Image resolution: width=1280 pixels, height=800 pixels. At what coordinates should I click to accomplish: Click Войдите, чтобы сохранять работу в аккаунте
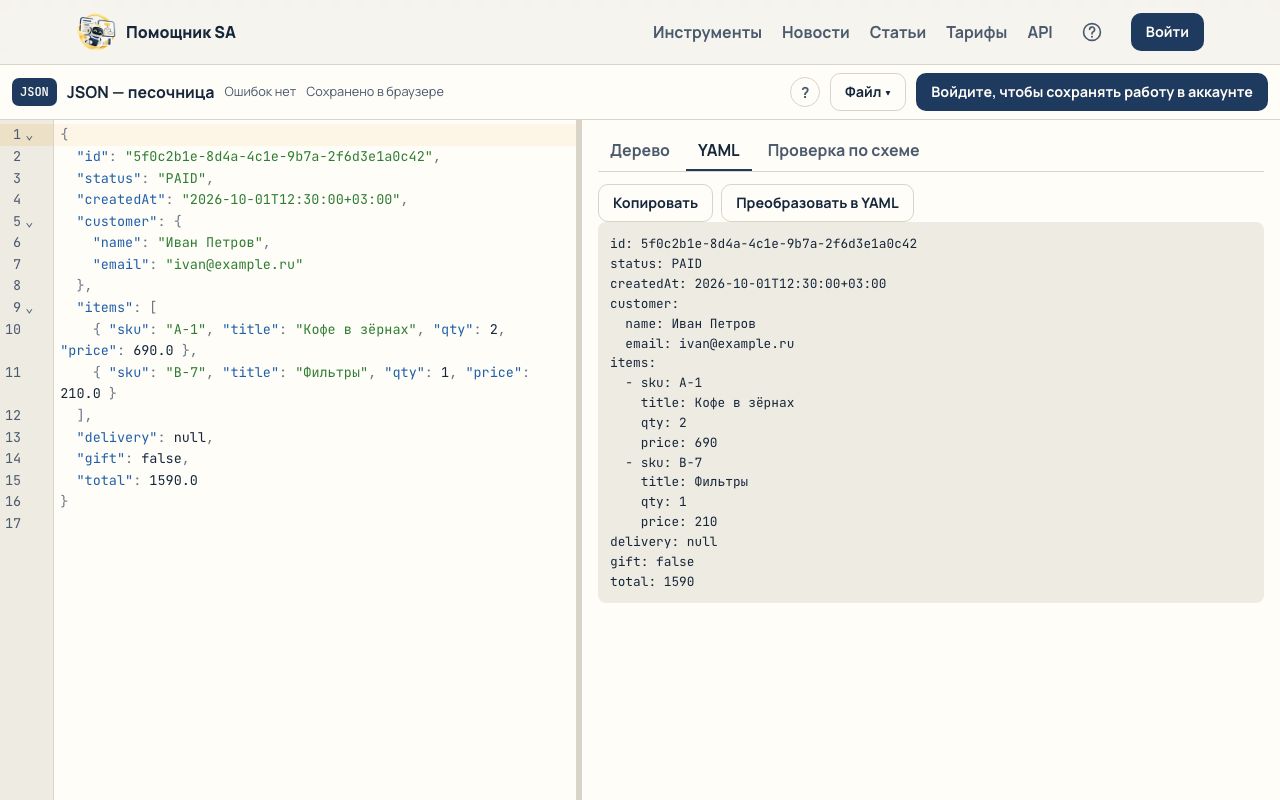(1092, 92)
